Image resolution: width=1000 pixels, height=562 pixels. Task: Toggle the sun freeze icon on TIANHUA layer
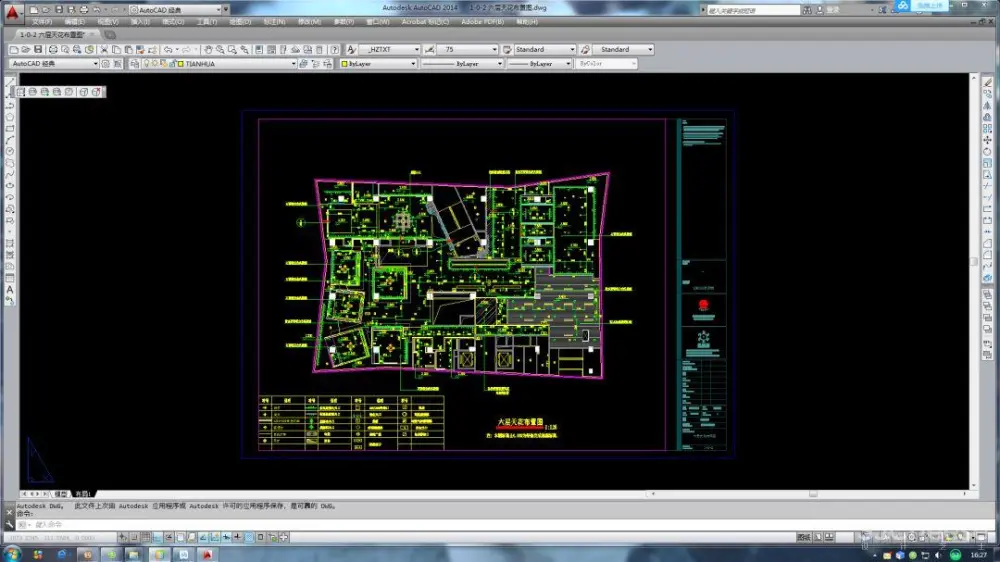click(154, 63)
